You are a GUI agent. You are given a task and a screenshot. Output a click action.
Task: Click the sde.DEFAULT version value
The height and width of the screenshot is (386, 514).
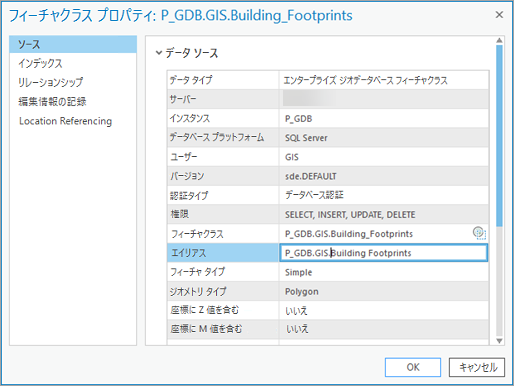click(x=311, y=176)
